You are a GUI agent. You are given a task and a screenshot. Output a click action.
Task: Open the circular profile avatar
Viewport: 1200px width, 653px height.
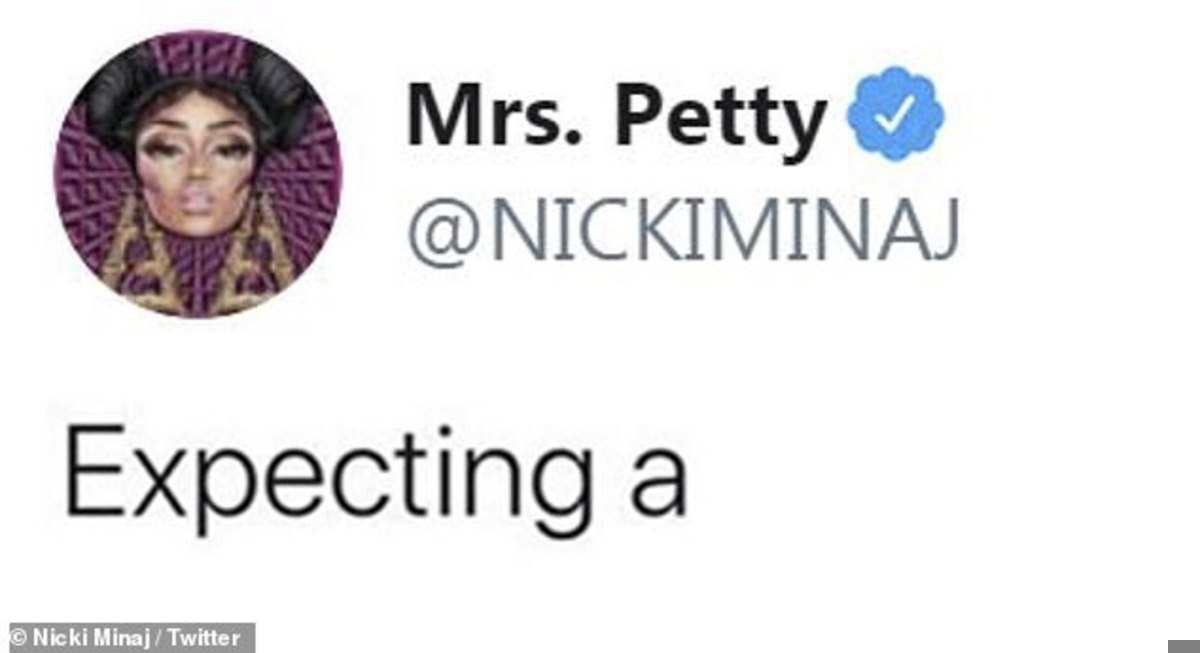point(197,174)
